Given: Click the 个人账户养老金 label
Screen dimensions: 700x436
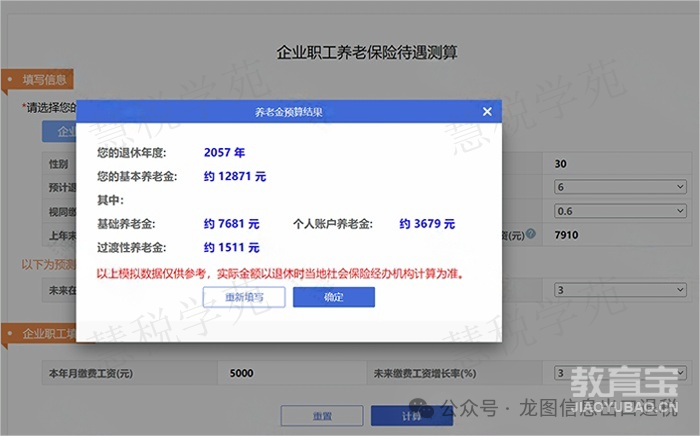Looking at the screenshot, I should pyautogui.click(x=333, y=224).
